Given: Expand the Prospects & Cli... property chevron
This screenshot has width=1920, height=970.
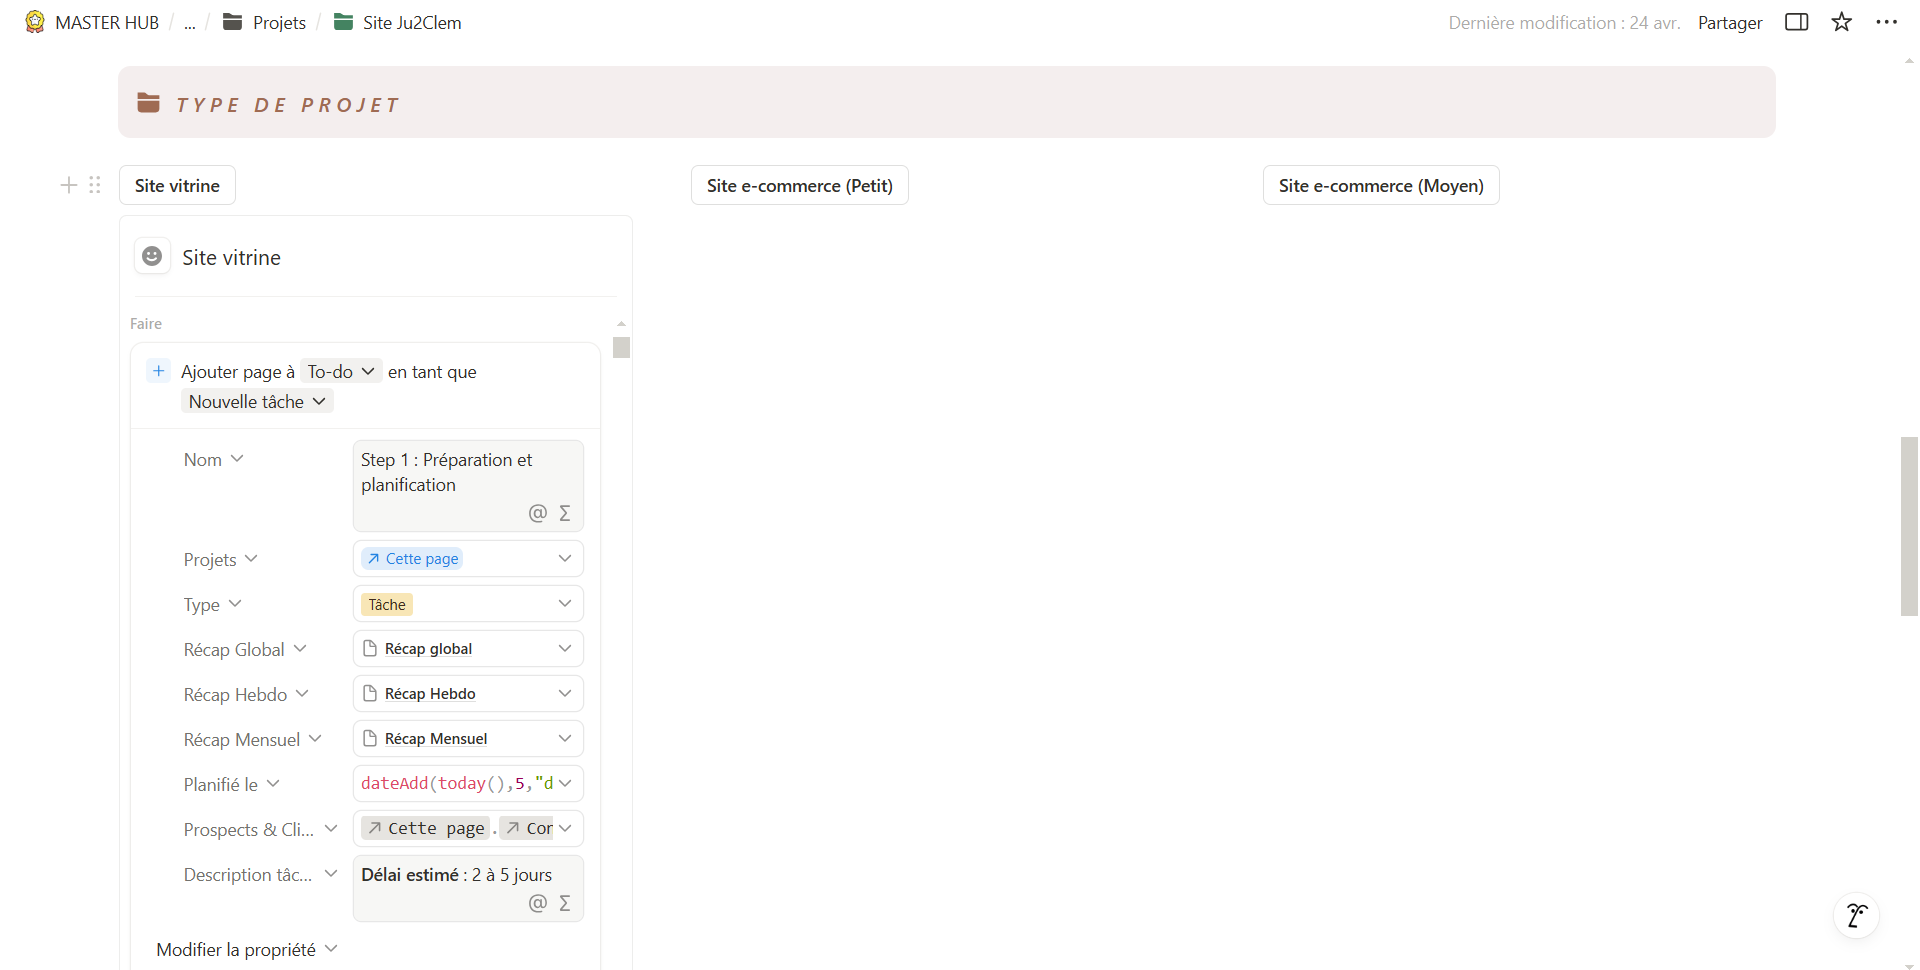Looking at the screenshot, I should click(x=331, y=829).
